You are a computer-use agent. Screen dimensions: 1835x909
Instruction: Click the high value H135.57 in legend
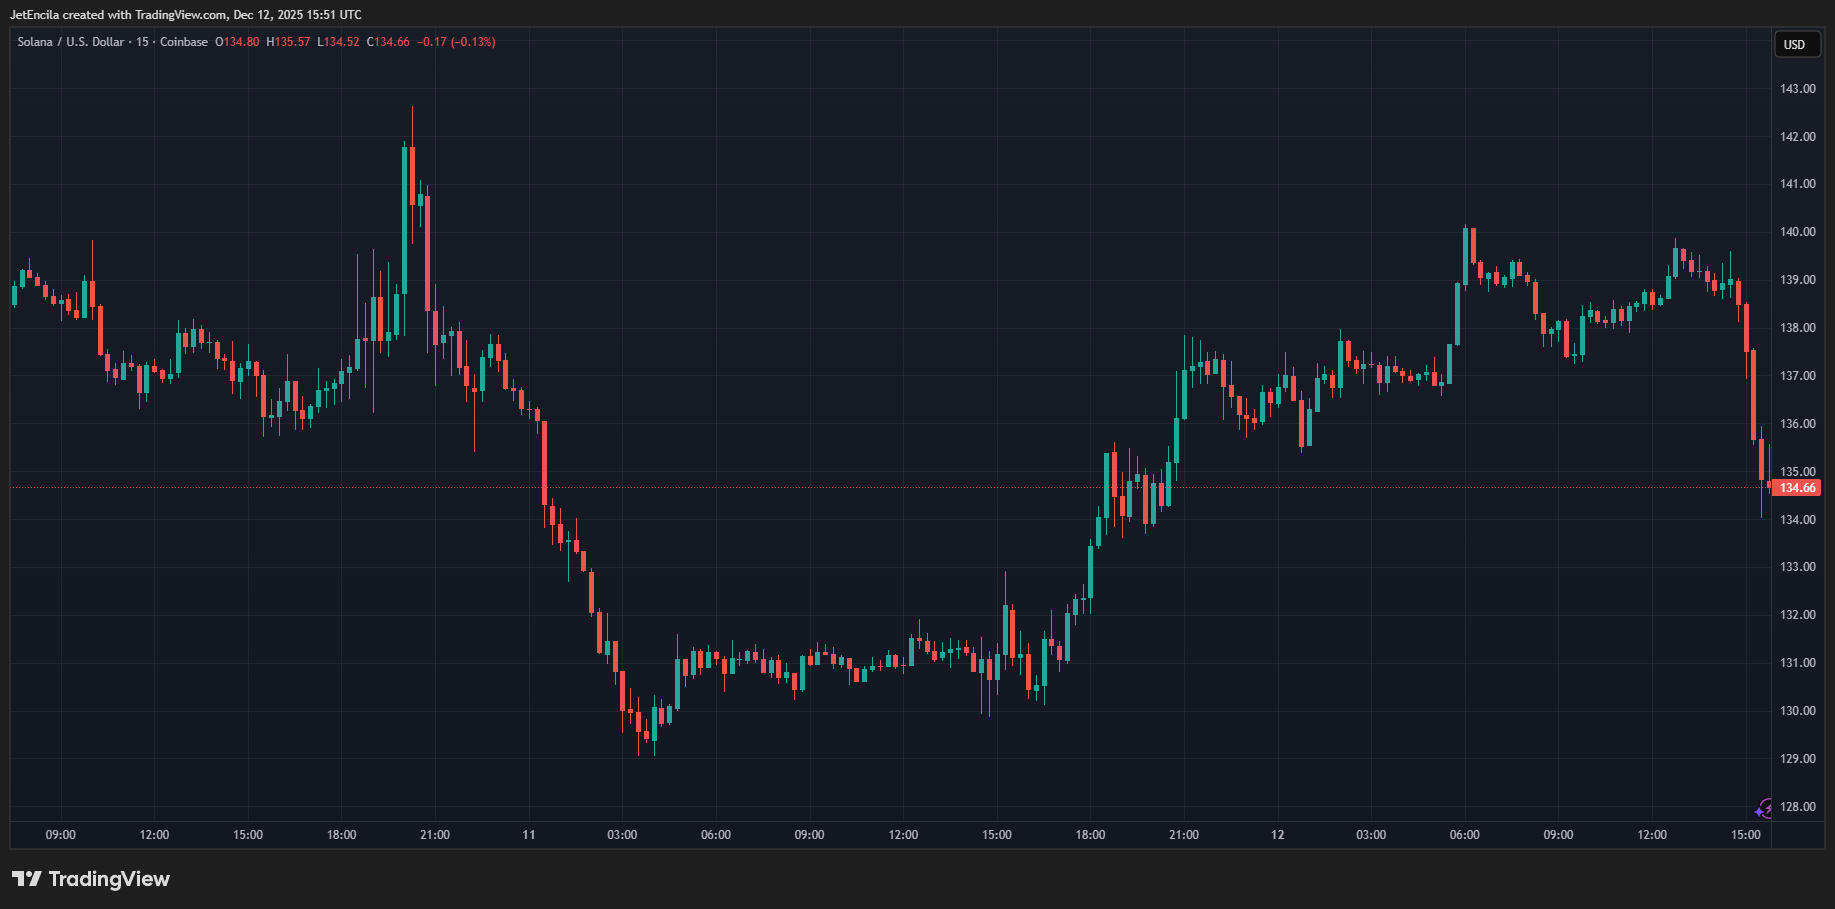(288, 42)
